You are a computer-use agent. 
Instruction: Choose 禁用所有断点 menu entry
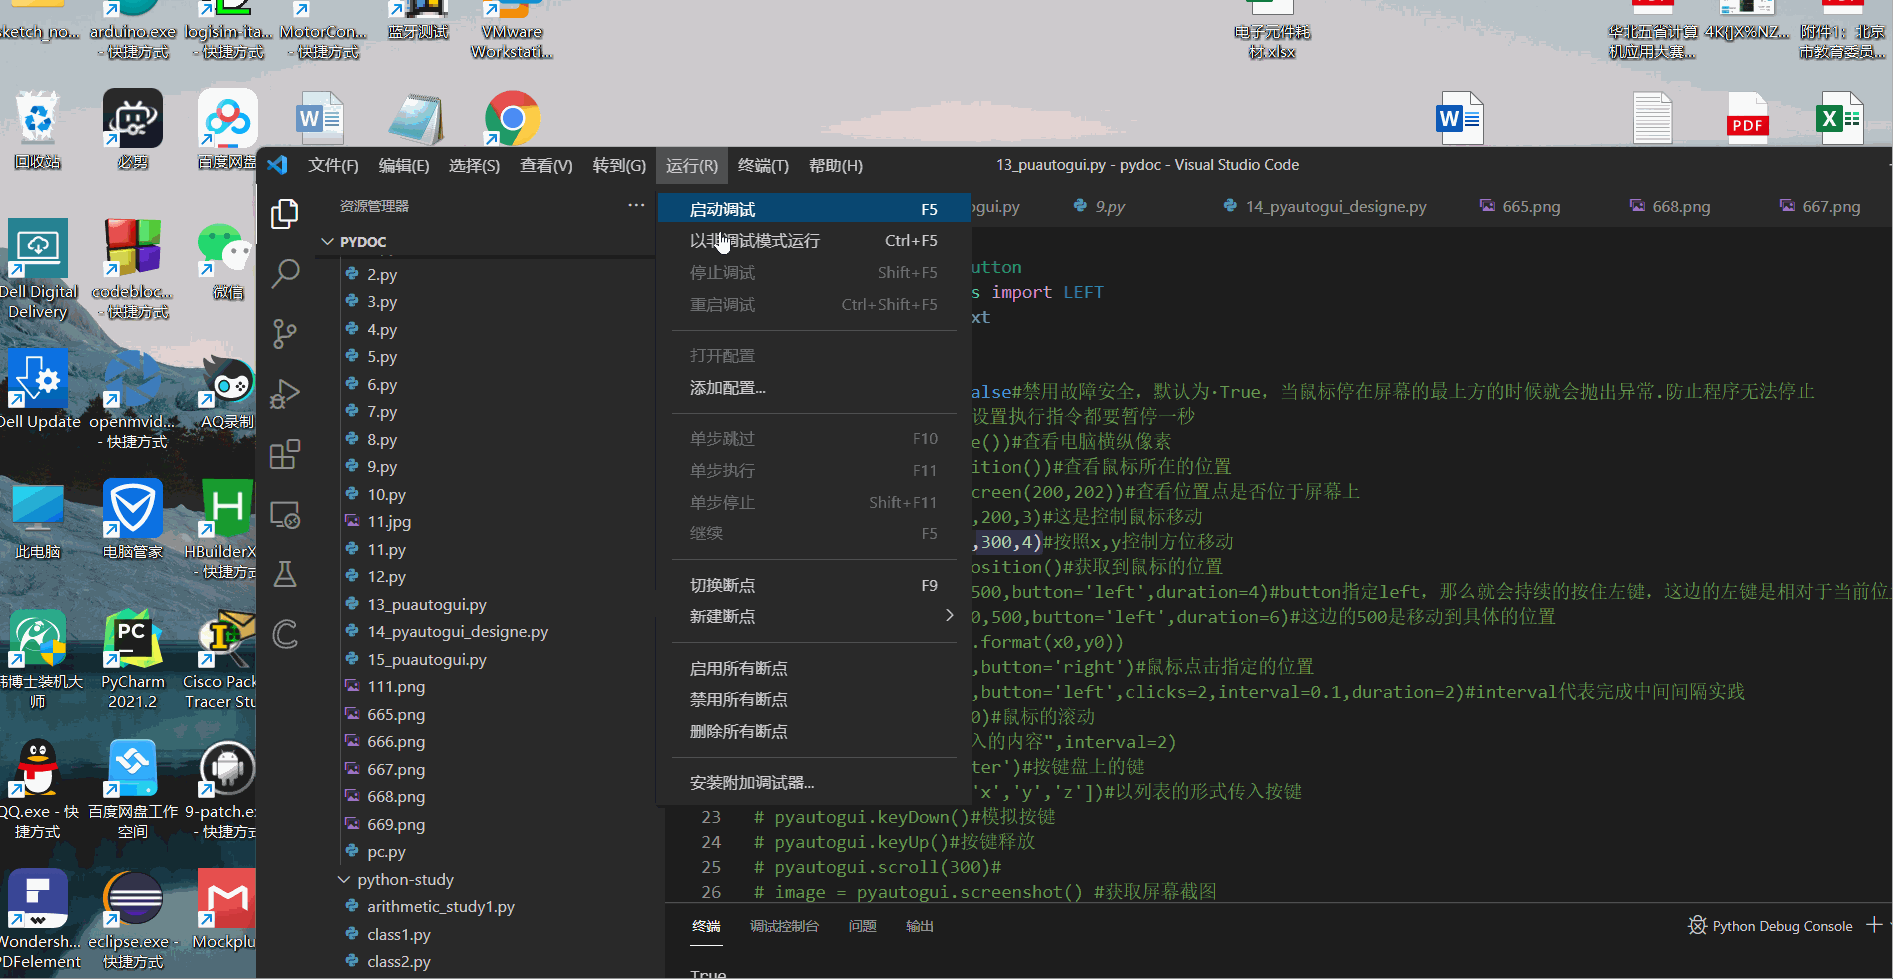pyautogui.click(x=814, y=700)
